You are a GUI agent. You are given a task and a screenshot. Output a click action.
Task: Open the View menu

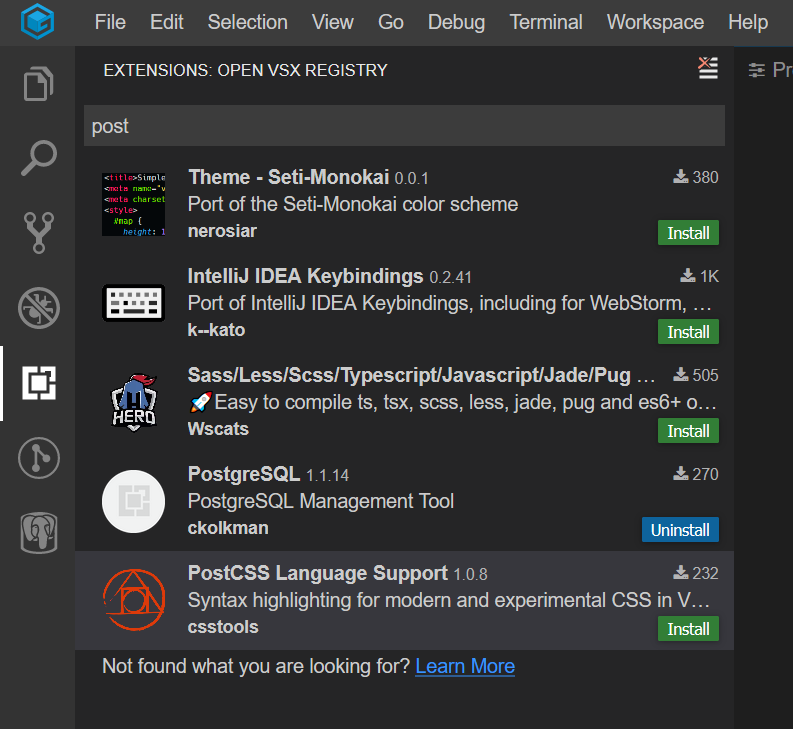332,22
